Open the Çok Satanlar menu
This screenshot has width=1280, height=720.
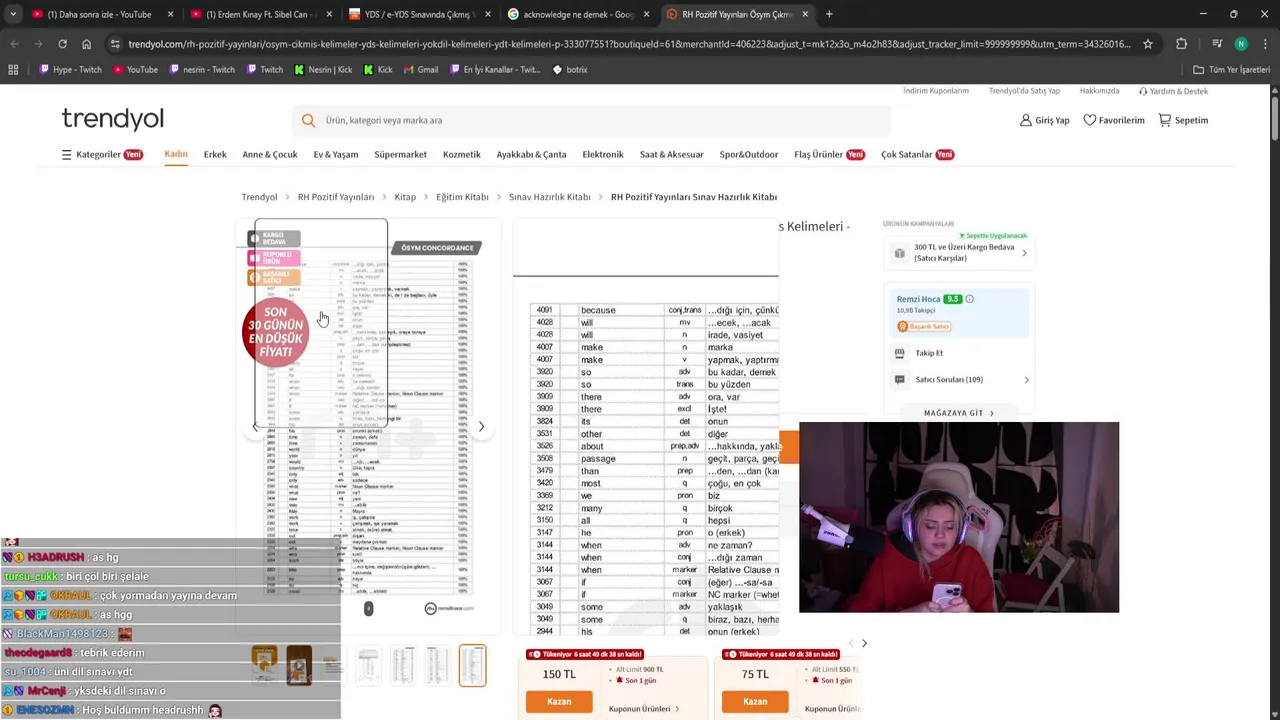coord(917,155)
